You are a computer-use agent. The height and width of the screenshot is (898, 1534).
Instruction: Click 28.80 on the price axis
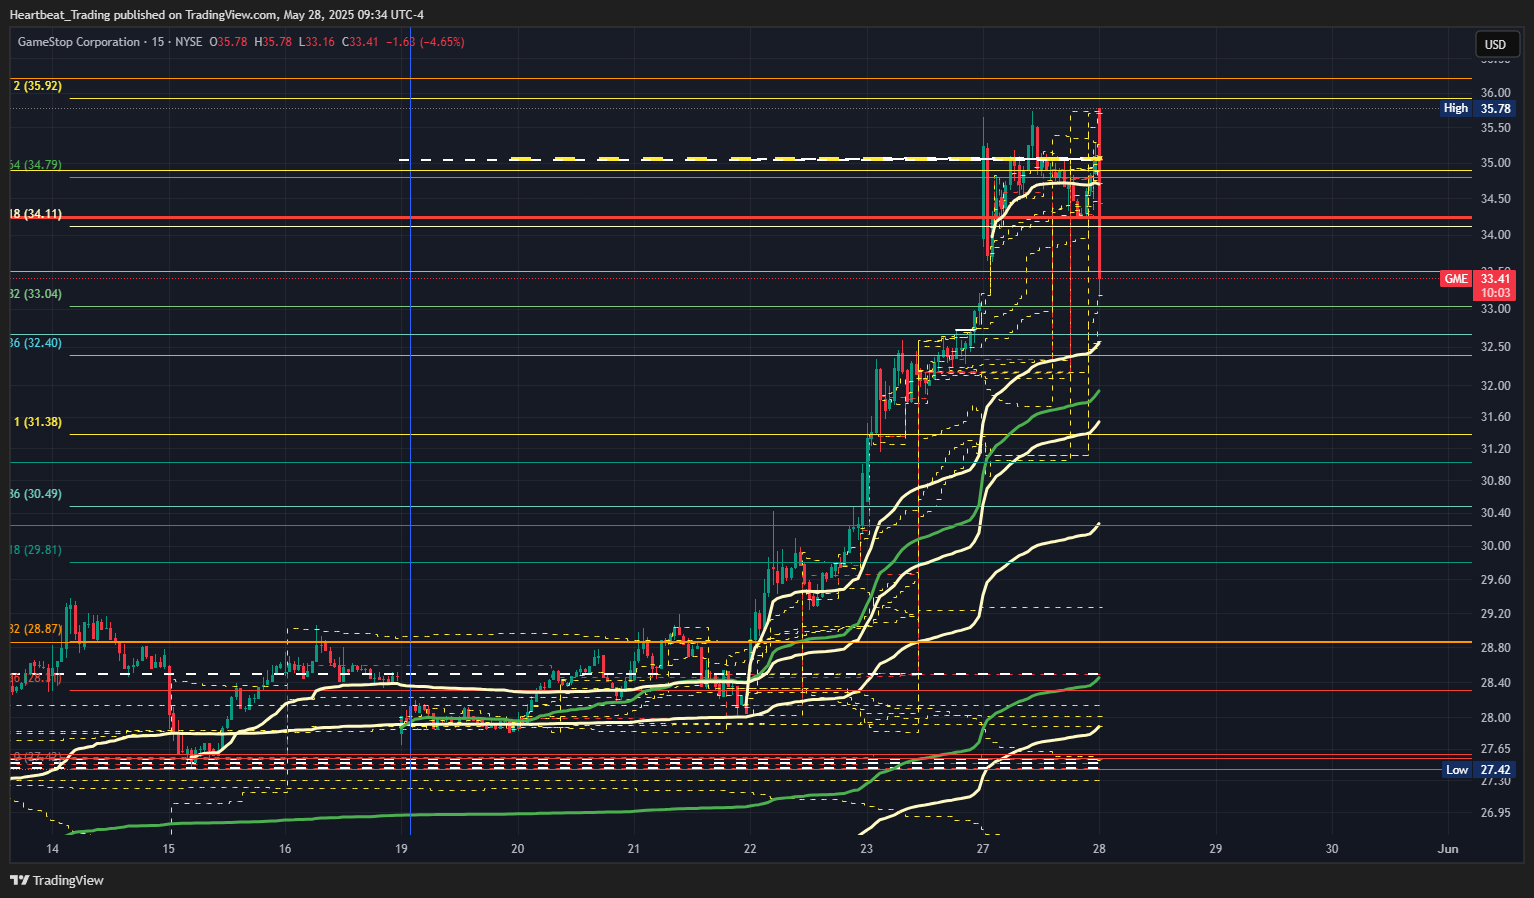tap(1496, 648)
